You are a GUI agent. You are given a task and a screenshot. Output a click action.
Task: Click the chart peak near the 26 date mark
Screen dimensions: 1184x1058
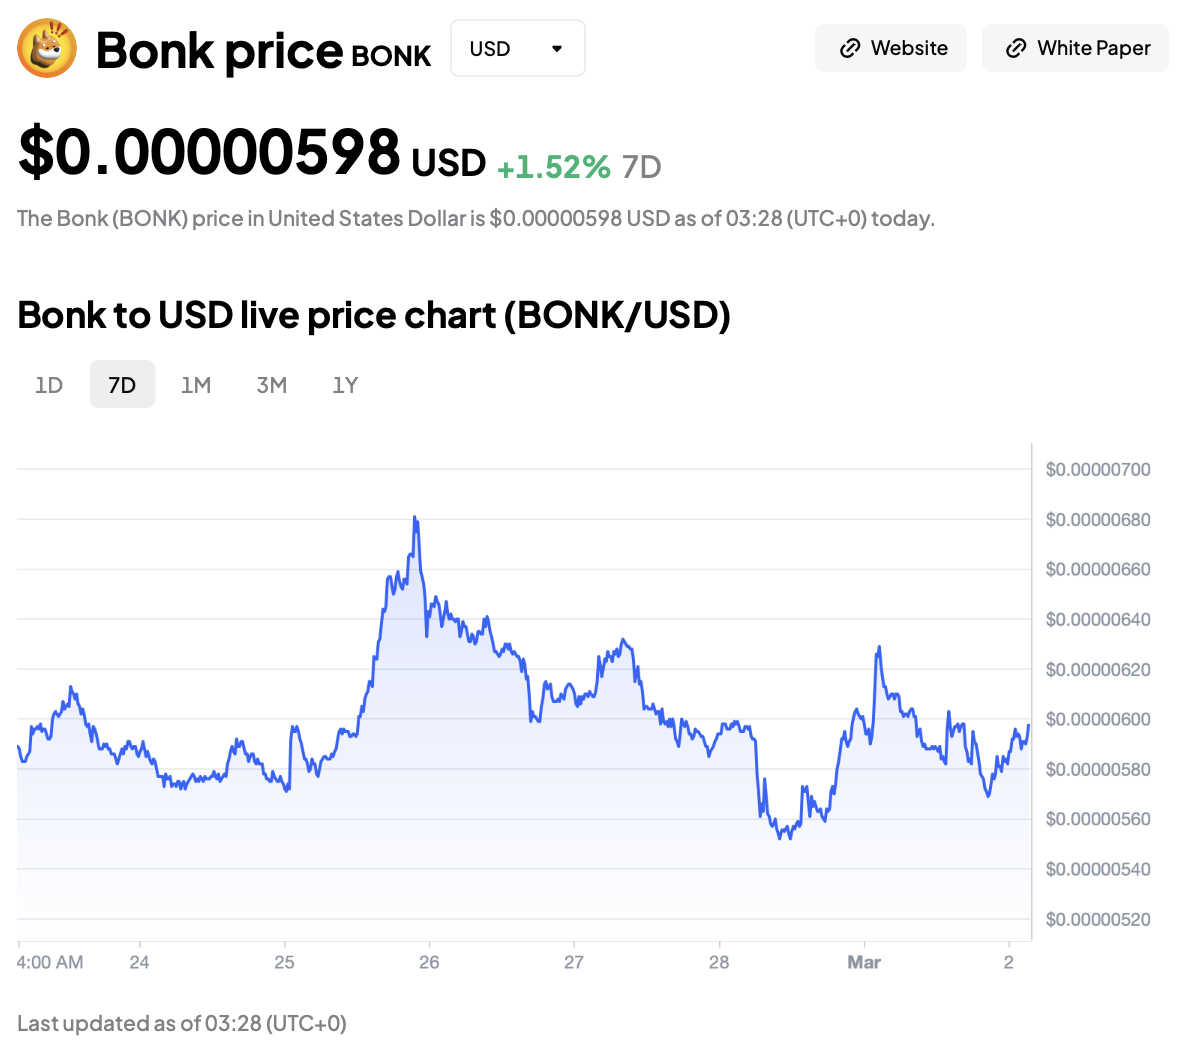415,518
